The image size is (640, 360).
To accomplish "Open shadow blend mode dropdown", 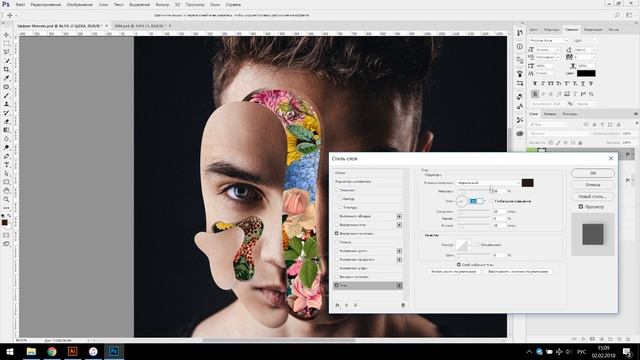I will (x=488, y=183).
